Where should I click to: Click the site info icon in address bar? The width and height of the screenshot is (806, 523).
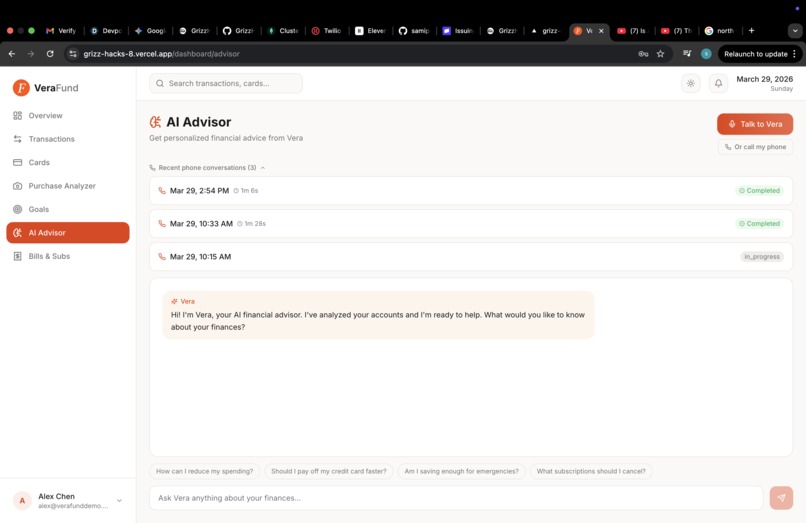coord(73,53)
